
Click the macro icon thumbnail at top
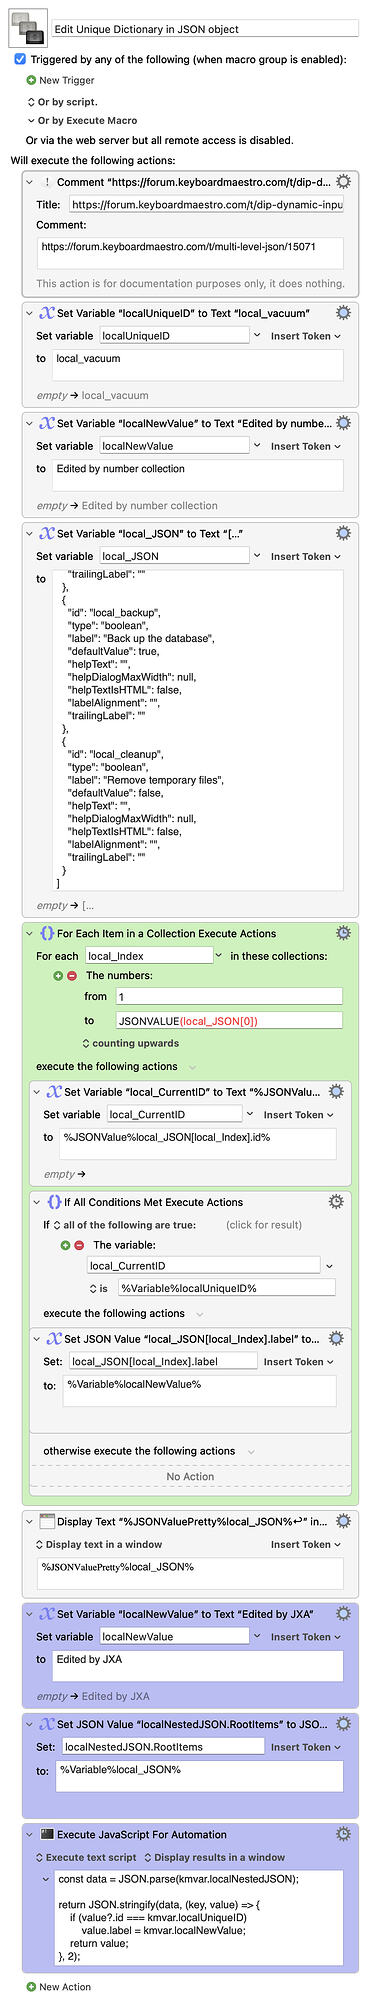(x=28, y=28)
